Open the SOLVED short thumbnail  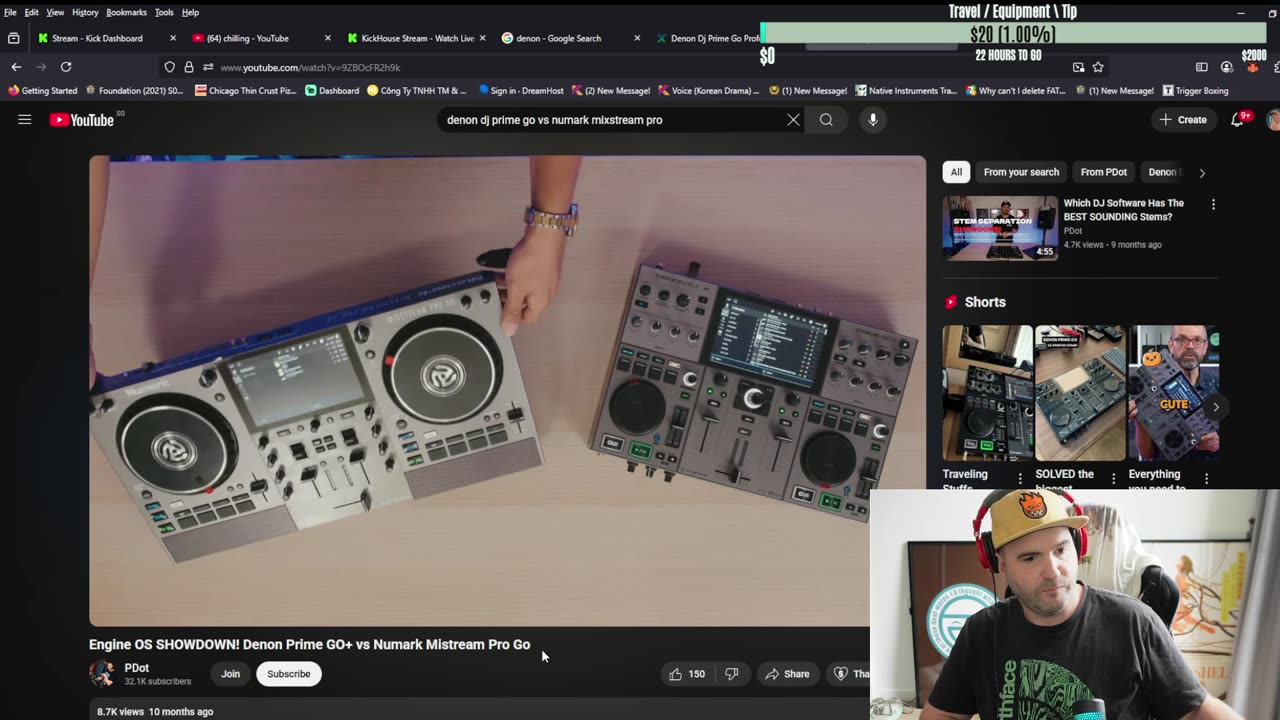[1080, 393]
